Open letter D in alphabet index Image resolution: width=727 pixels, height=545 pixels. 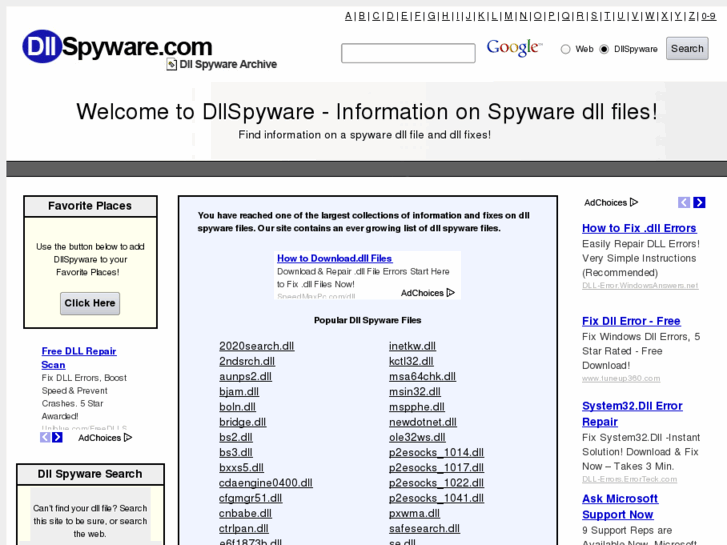coord(390,16)
